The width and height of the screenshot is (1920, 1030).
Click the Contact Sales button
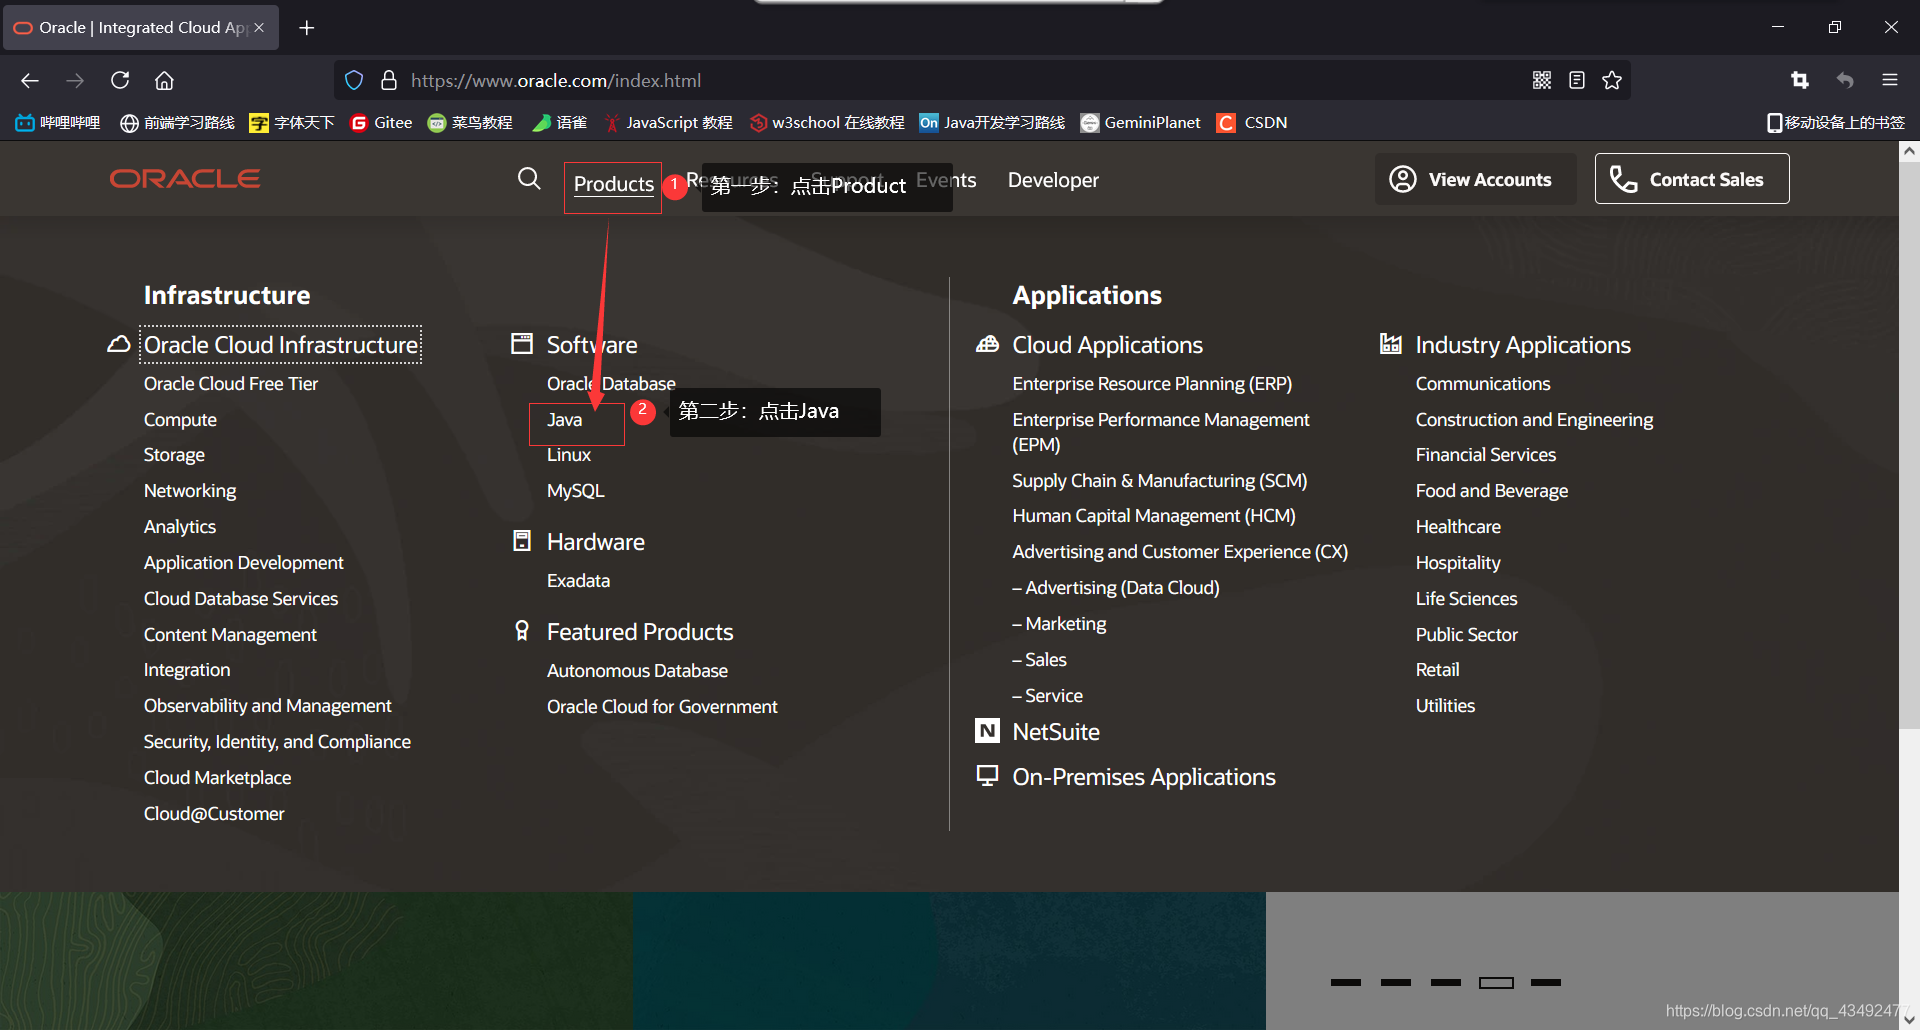(1692, 179)
